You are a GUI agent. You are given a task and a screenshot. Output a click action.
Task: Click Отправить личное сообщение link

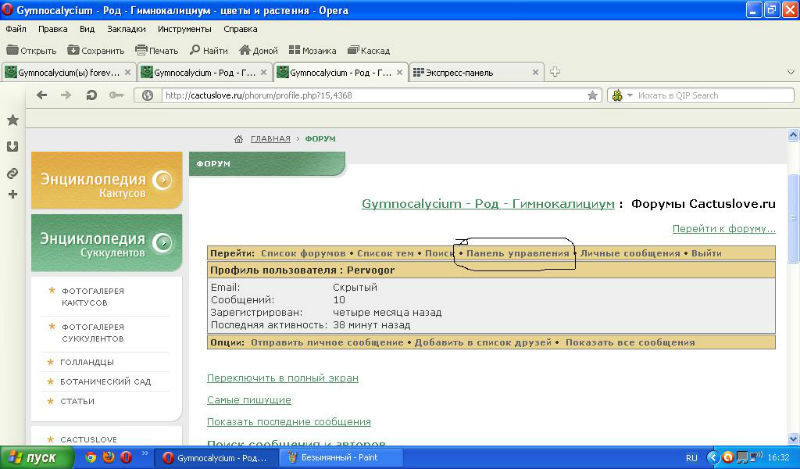pos(327,342)
